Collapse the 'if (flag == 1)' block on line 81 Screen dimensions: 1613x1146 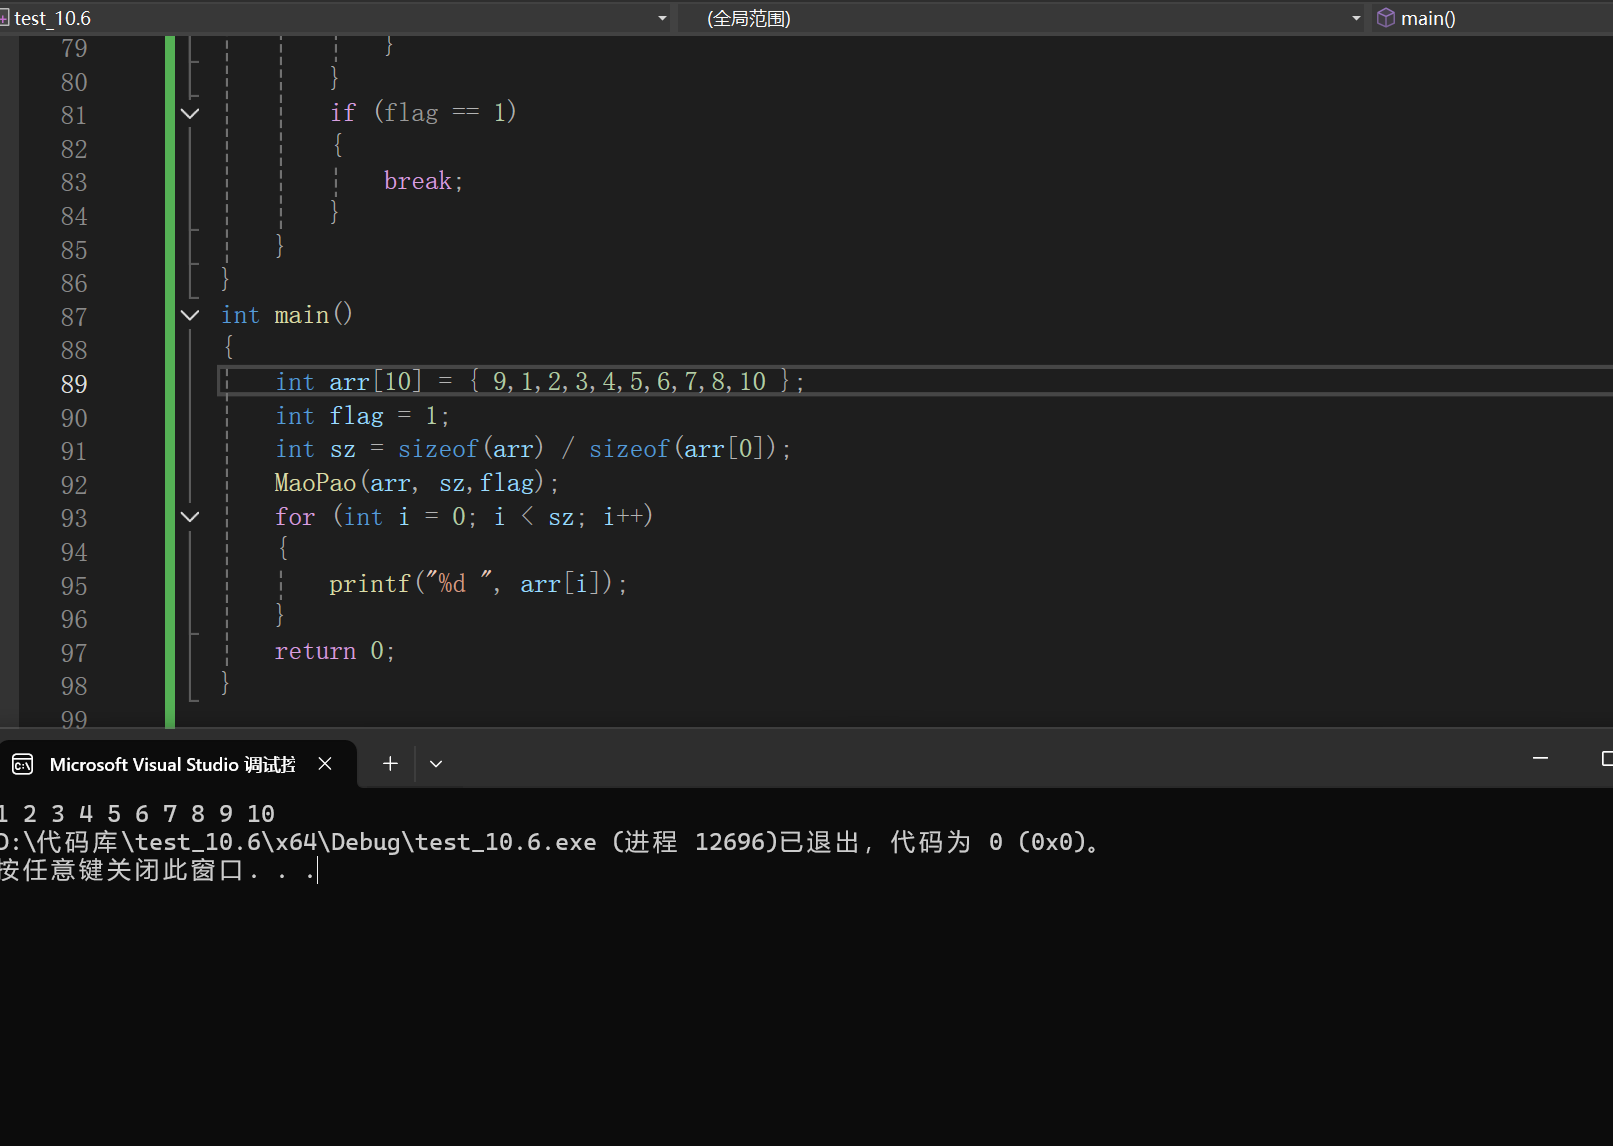190,114
